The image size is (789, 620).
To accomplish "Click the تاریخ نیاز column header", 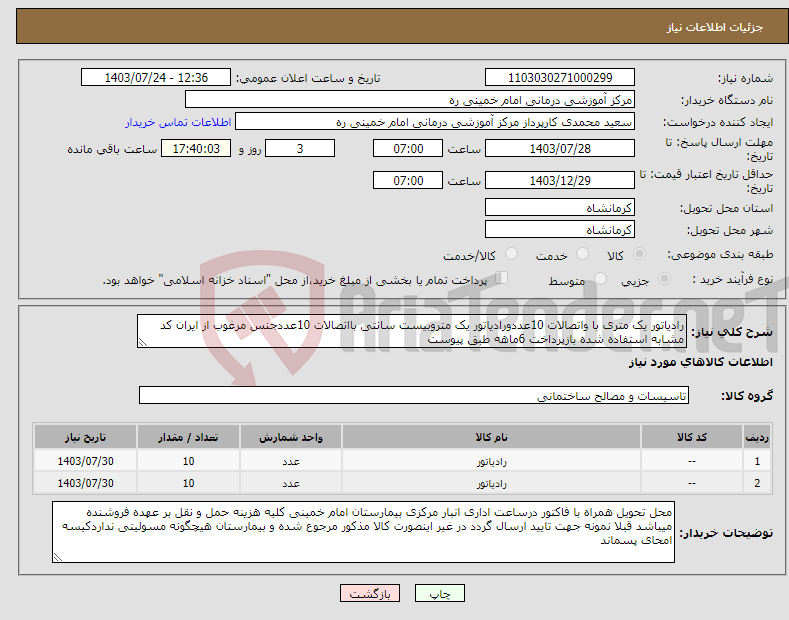I will click(x=86, y=437).
